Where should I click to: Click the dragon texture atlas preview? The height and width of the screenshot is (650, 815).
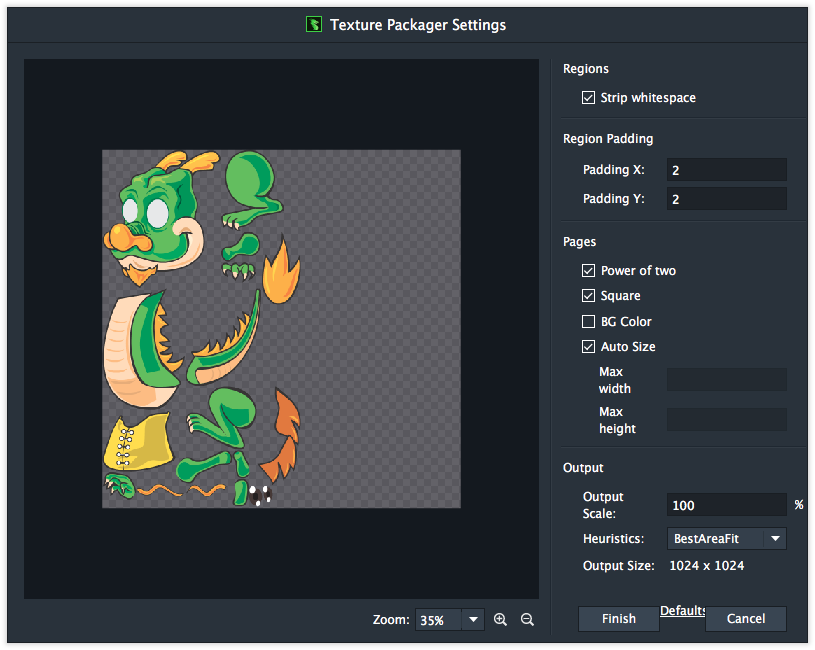(x=281, y=328)
